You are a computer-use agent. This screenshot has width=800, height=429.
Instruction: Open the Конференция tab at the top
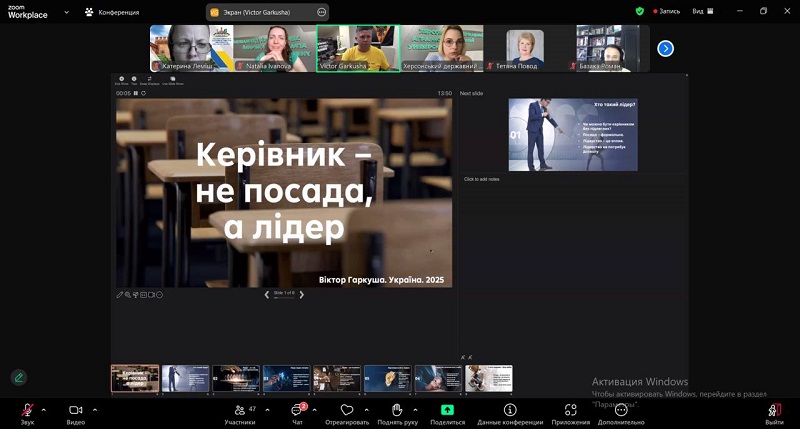point(111,12)
